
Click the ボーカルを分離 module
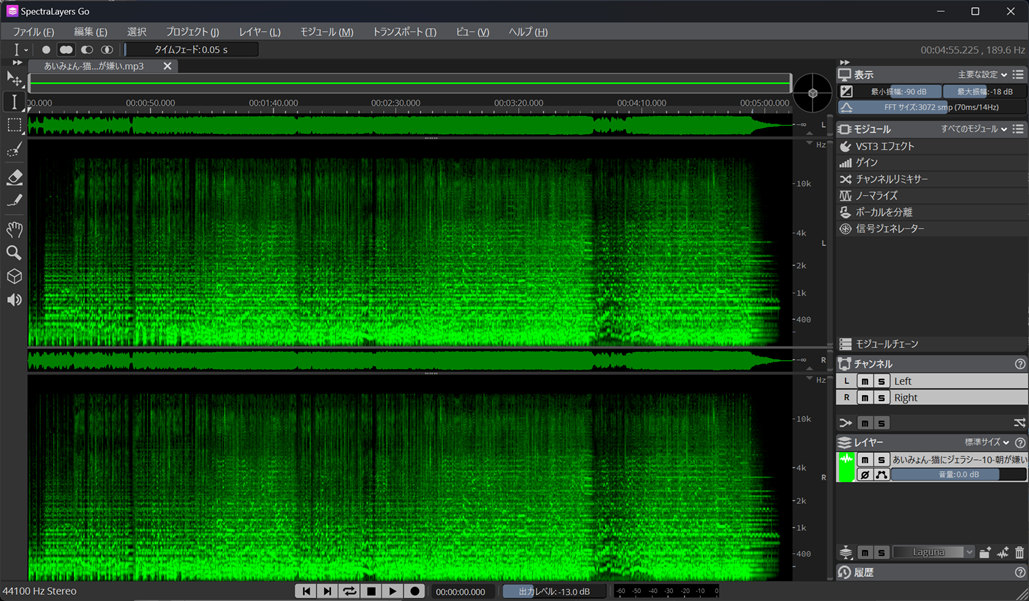883,212
